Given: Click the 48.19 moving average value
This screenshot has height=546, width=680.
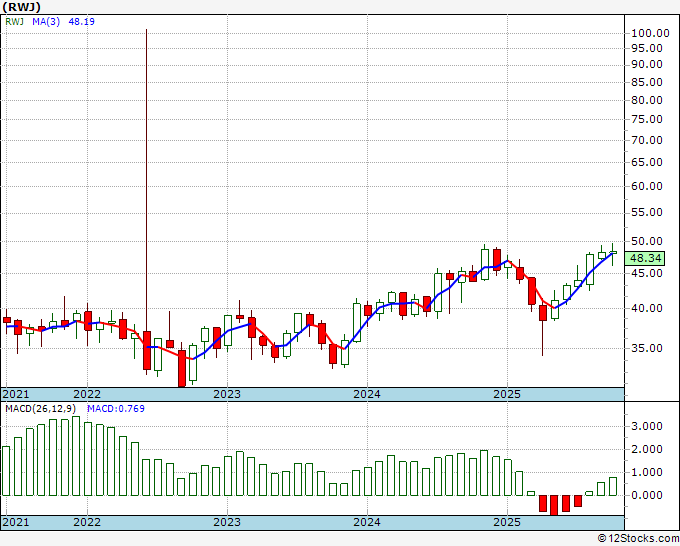Looking at the screenshot, I should tap(82, 22).
